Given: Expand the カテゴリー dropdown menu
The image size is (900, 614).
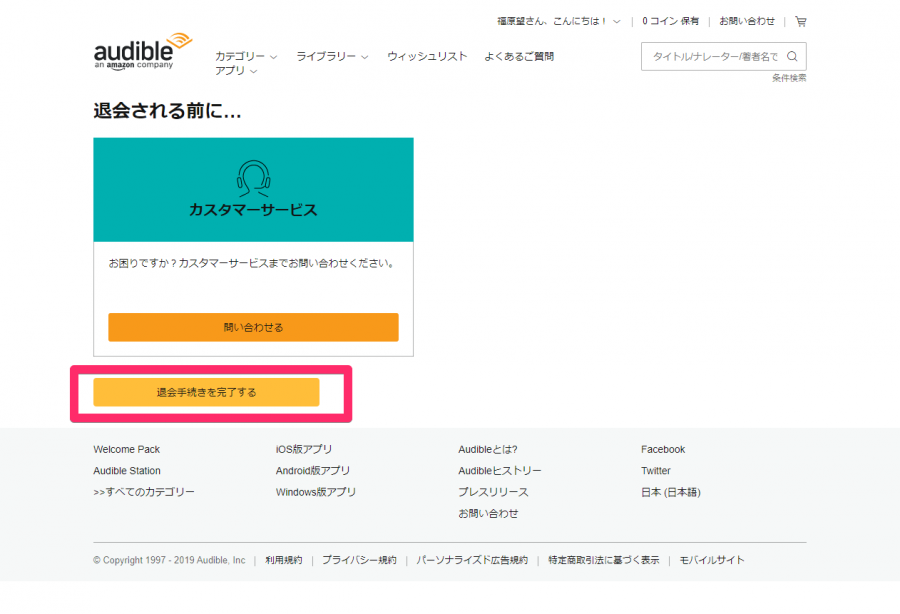Looking at the screenshot, I should (x=246, y=56).
